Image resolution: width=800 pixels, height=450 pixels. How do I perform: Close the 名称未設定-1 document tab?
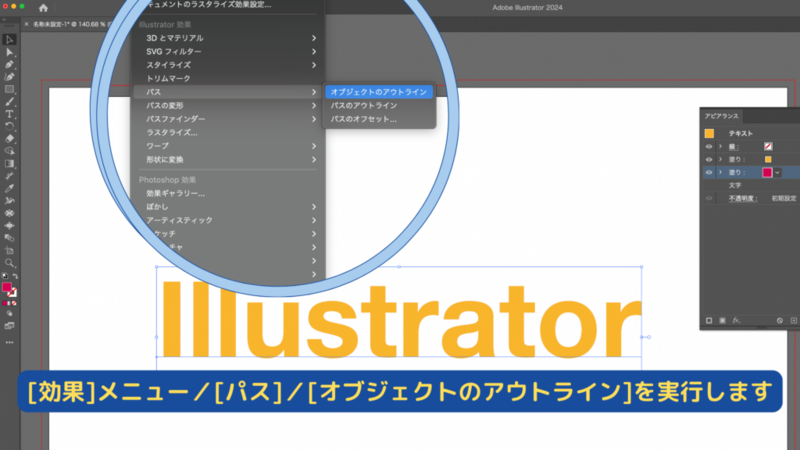[27, 24]
